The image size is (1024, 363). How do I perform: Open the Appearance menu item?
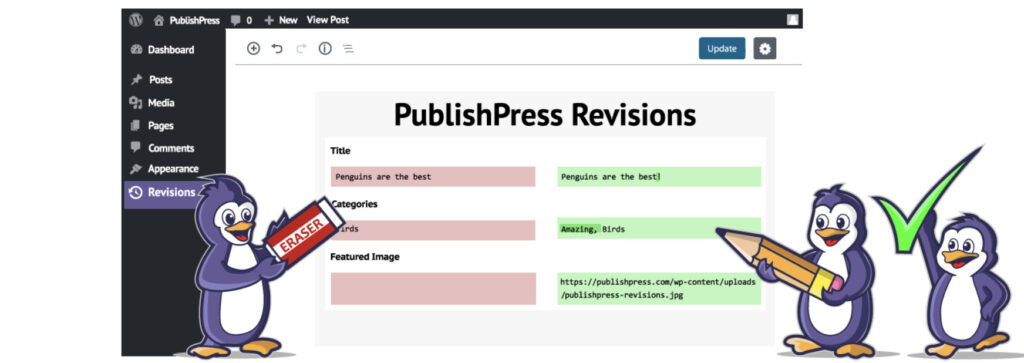[x=173, y=169]
